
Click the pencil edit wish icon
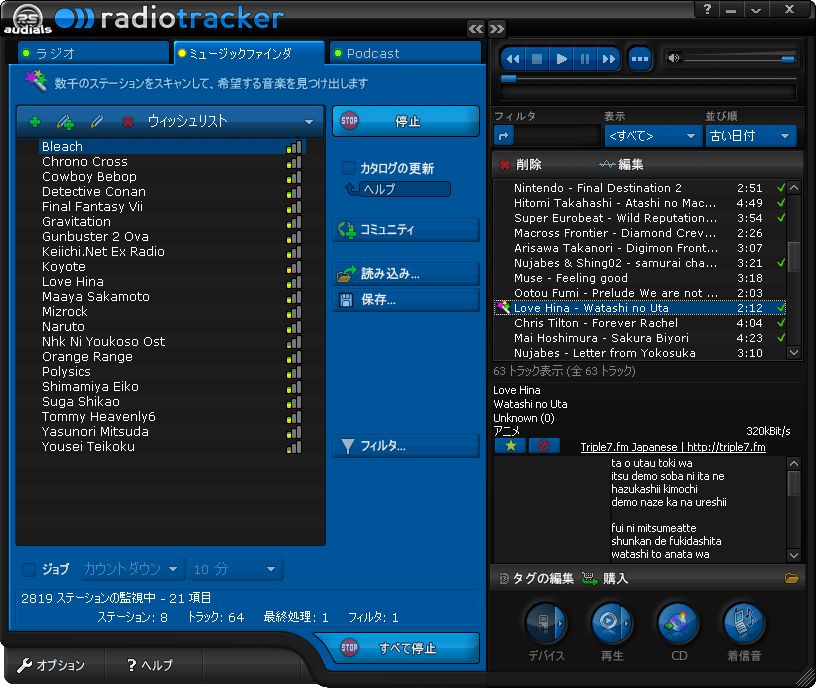pyautogui.click(x=96, y=121)
